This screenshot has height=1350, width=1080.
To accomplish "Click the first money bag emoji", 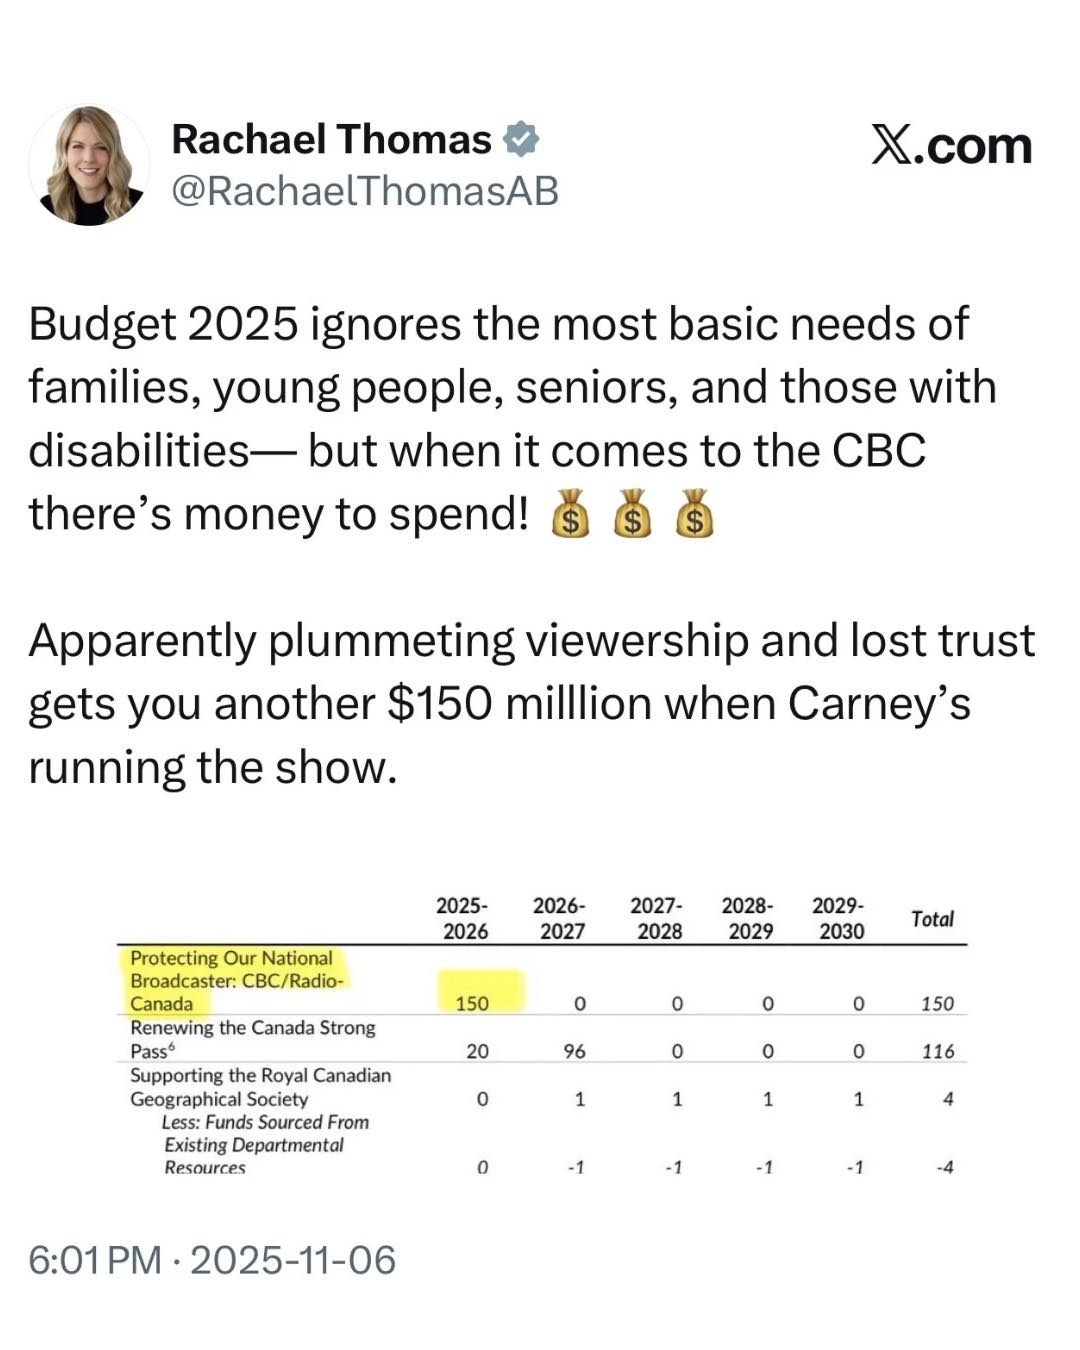I will tap(570, 514).
